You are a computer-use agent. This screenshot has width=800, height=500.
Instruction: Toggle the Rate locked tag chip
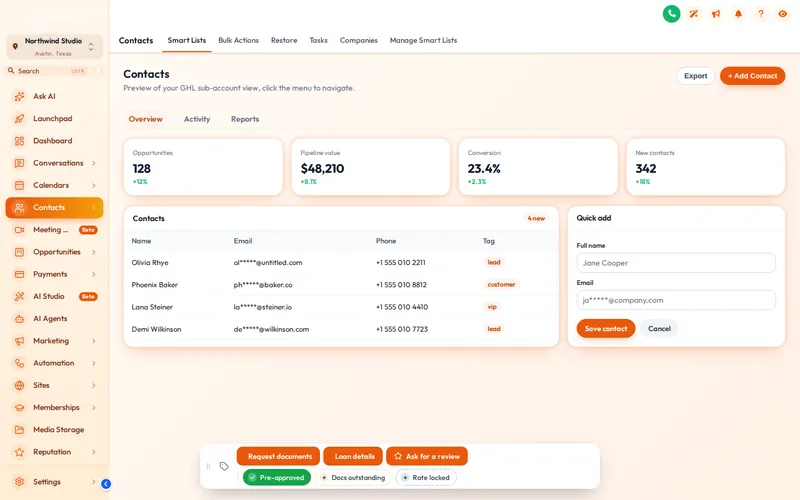tap(426, 478)
